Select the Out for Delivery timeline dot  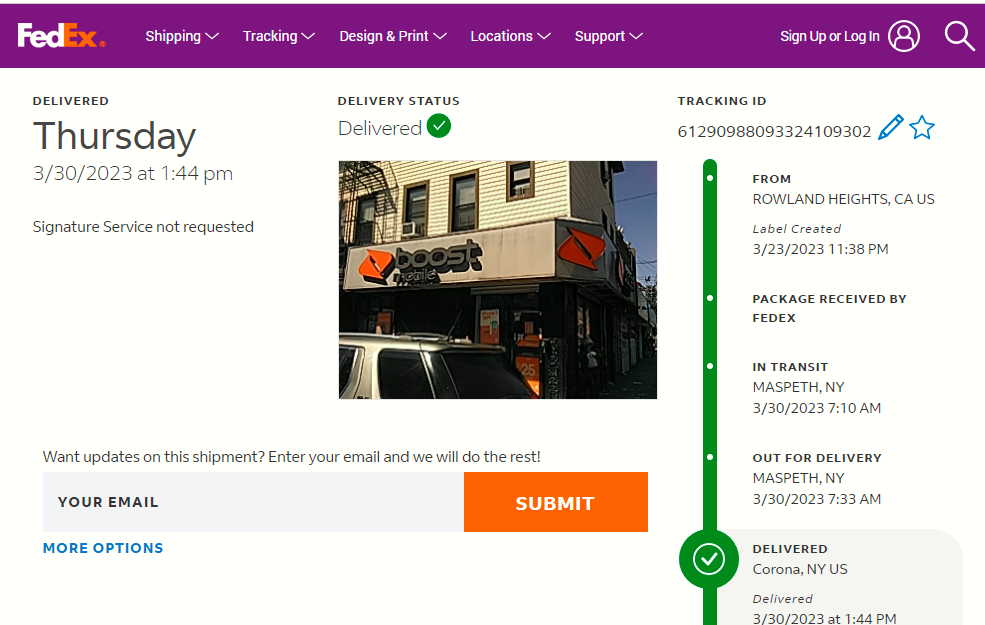710,457
